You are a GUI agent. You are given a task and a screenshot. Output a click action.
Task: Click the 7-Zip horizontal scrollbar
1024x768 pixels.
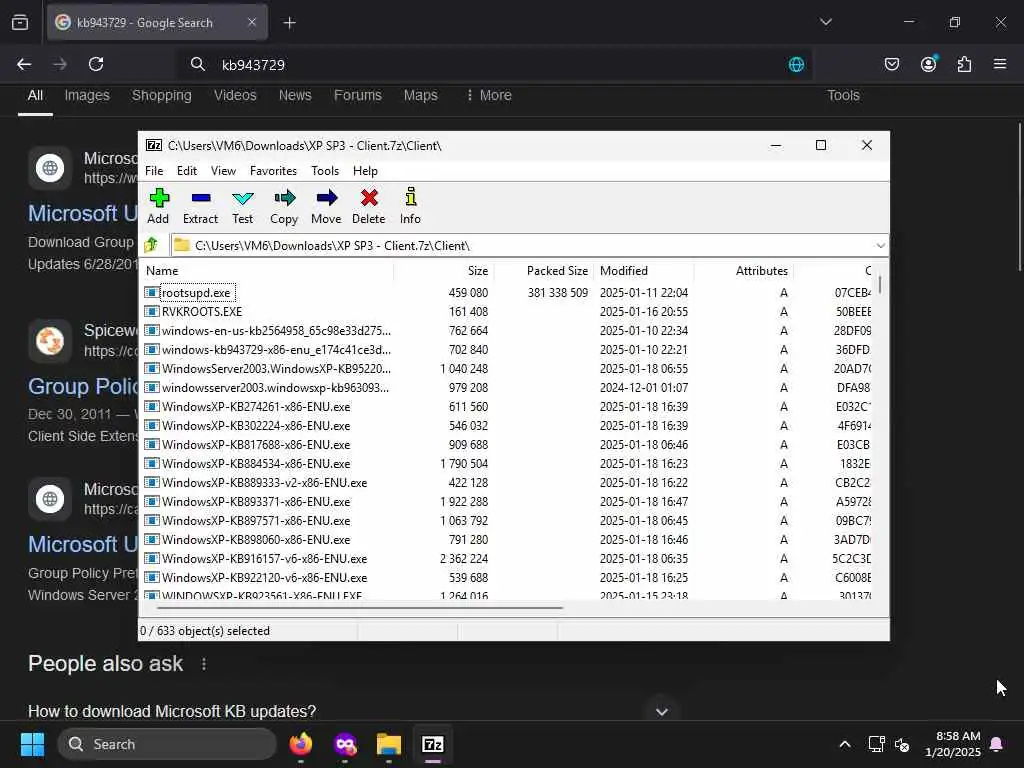coord(360,607)
